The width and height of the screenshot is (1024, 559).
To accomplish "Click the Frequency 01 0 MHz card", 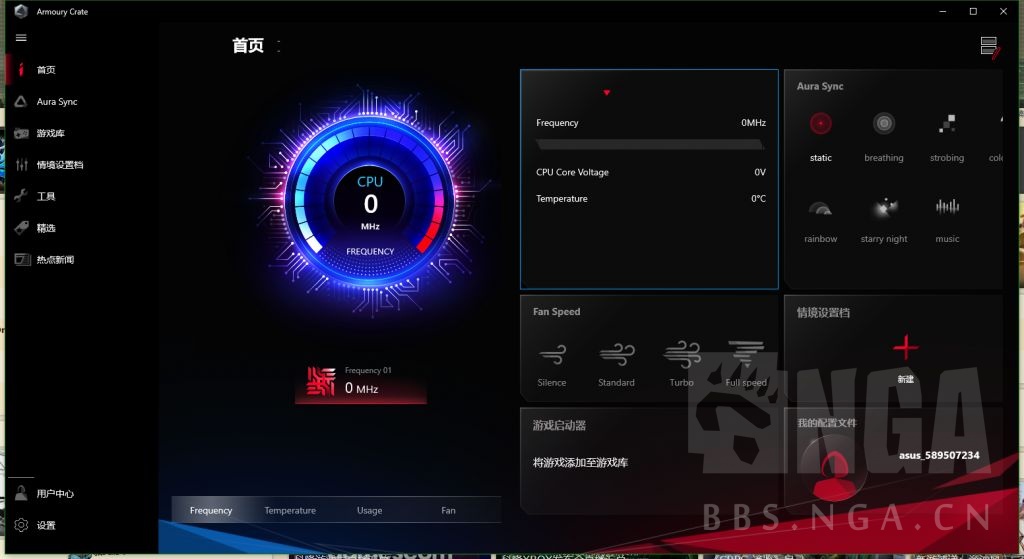I will pyautogui.click(x=360, y=382).
